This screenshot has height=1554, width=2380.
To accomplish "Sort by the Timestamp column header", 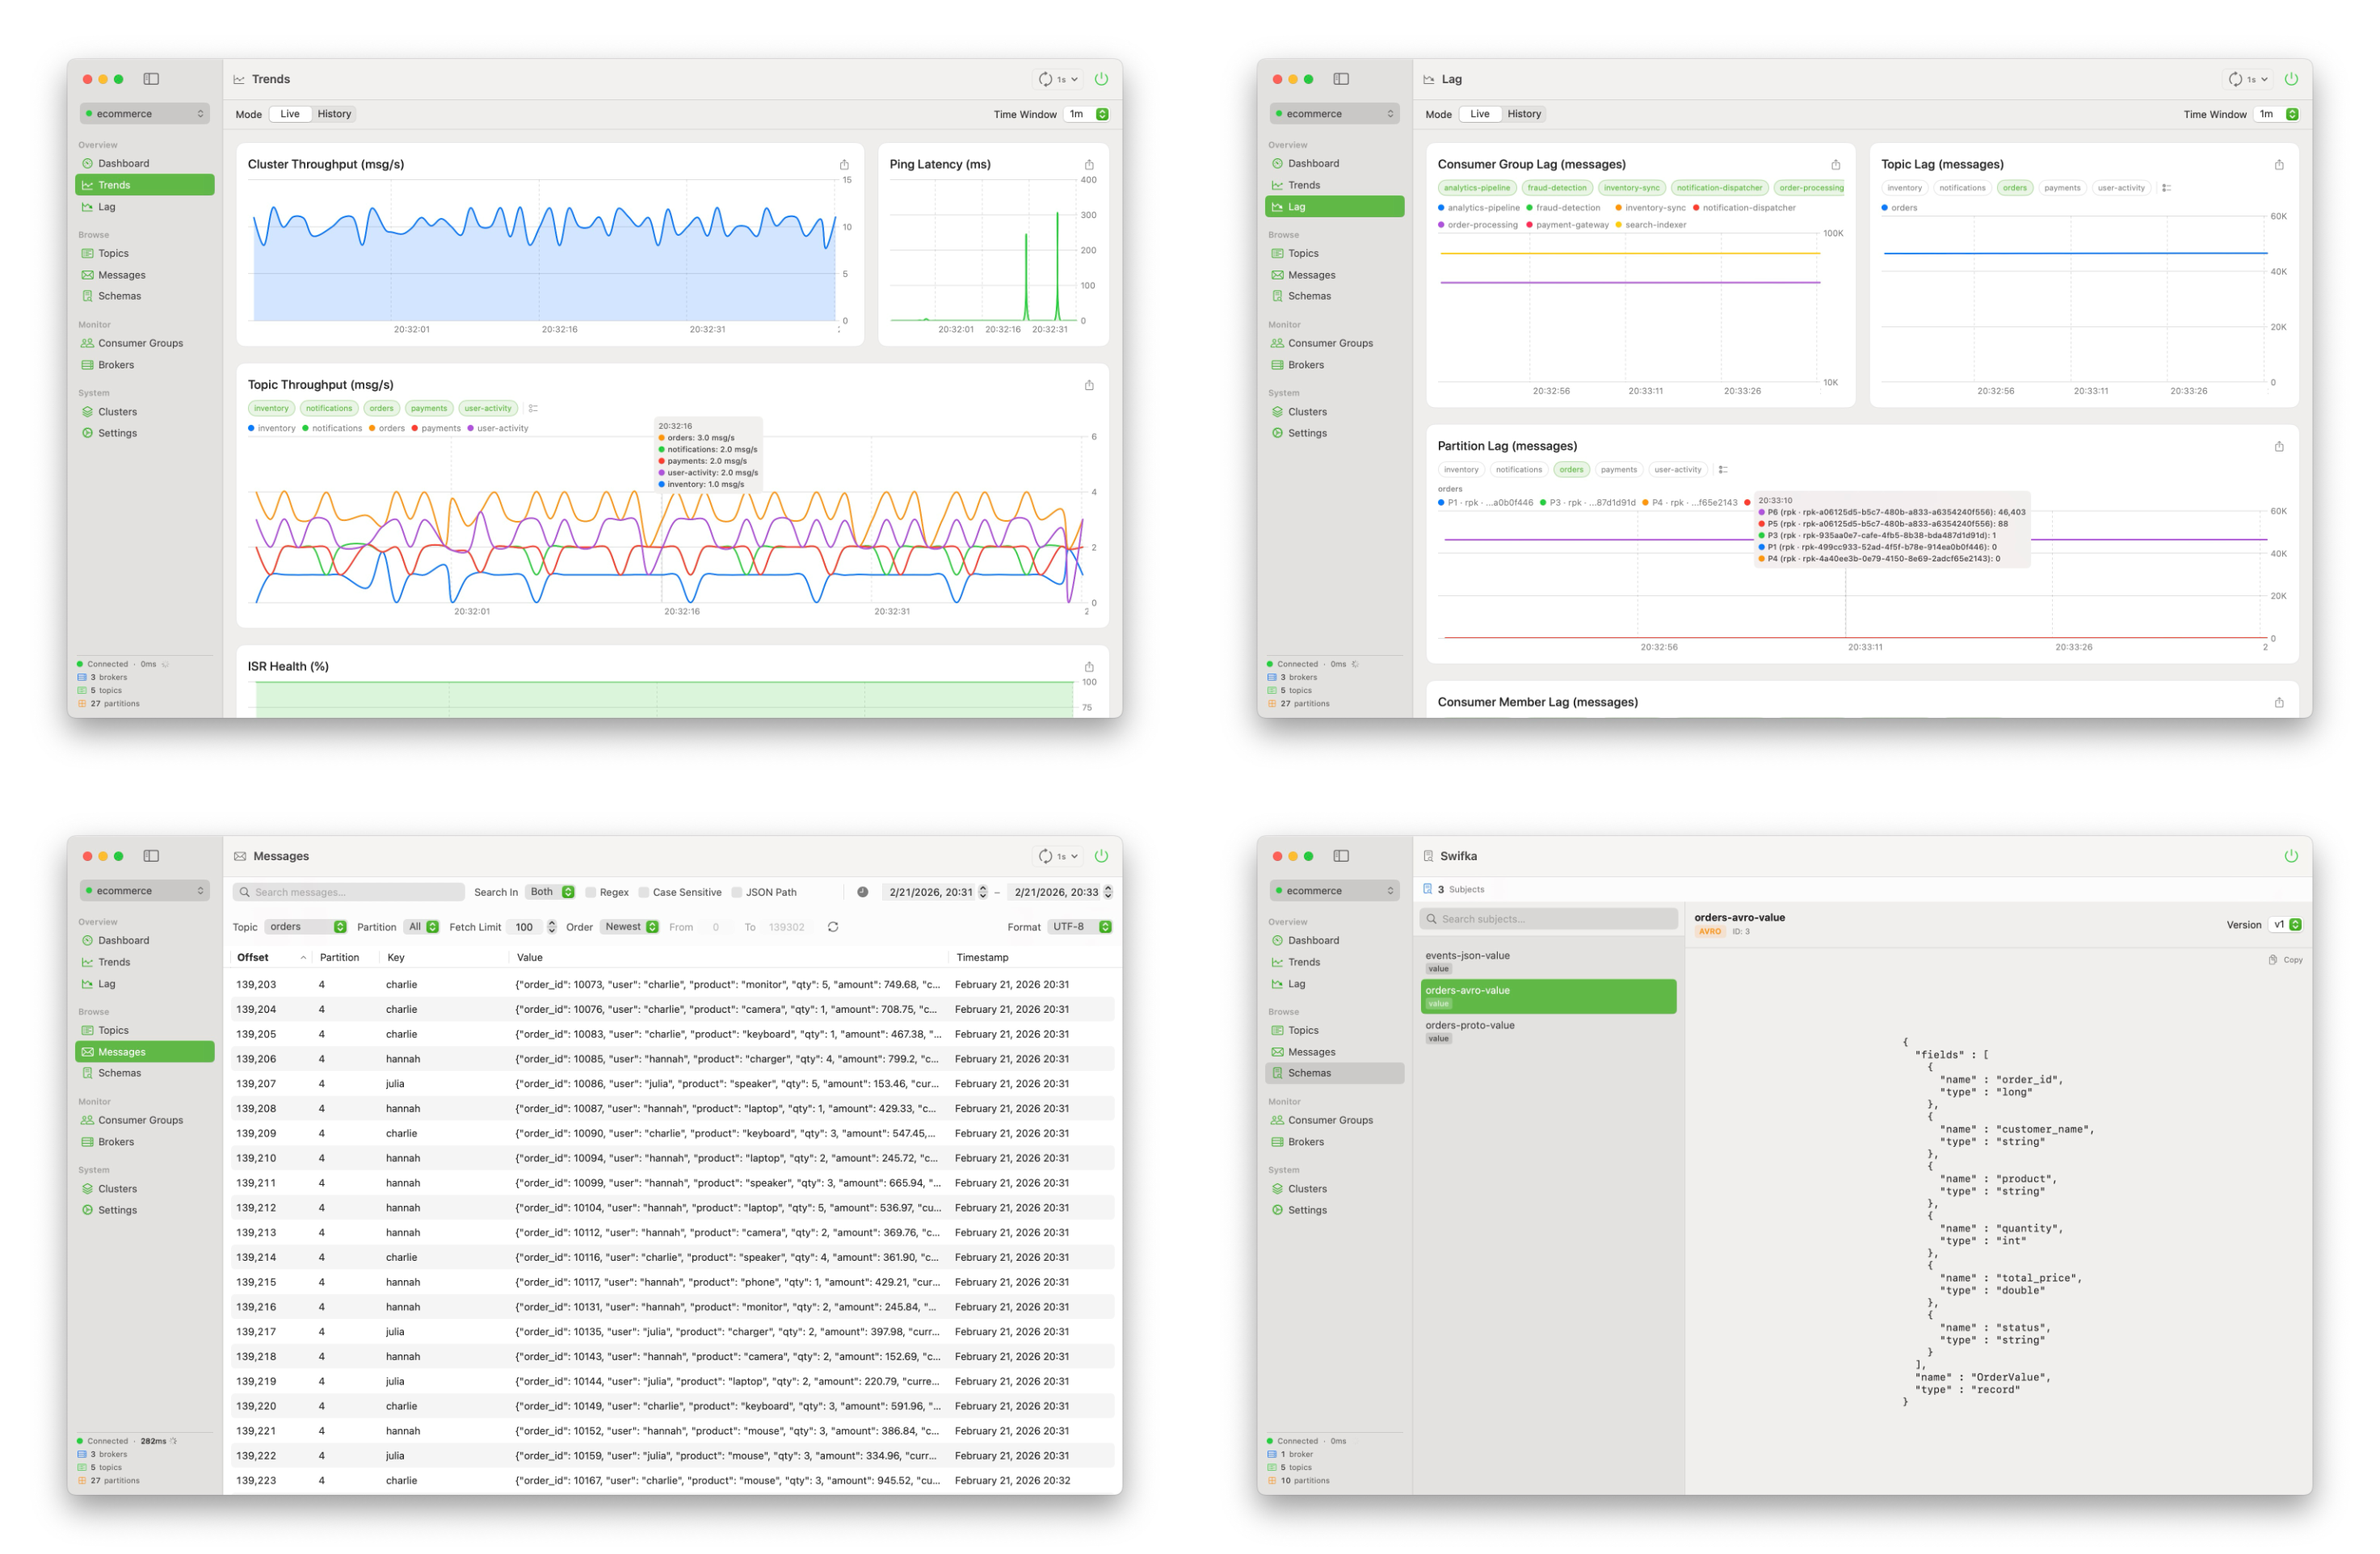I will click(1032, 958).
